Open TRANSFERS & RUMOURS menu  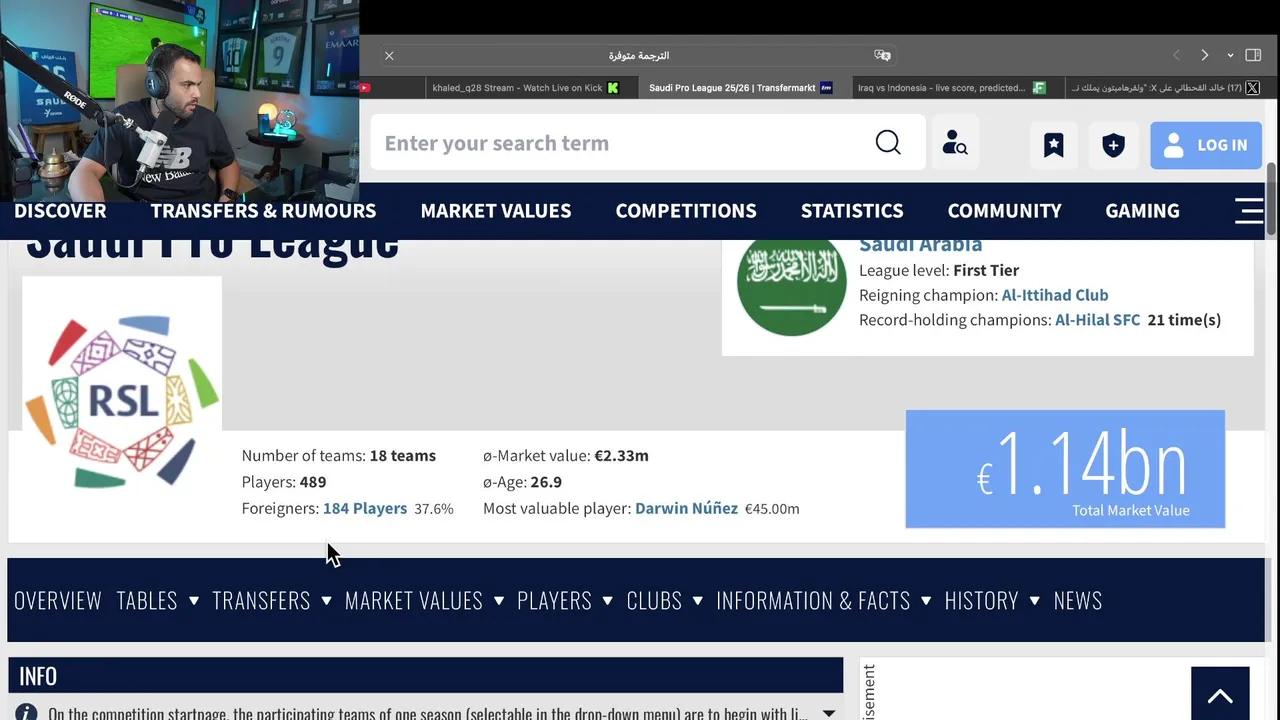(x=263, y=211)
